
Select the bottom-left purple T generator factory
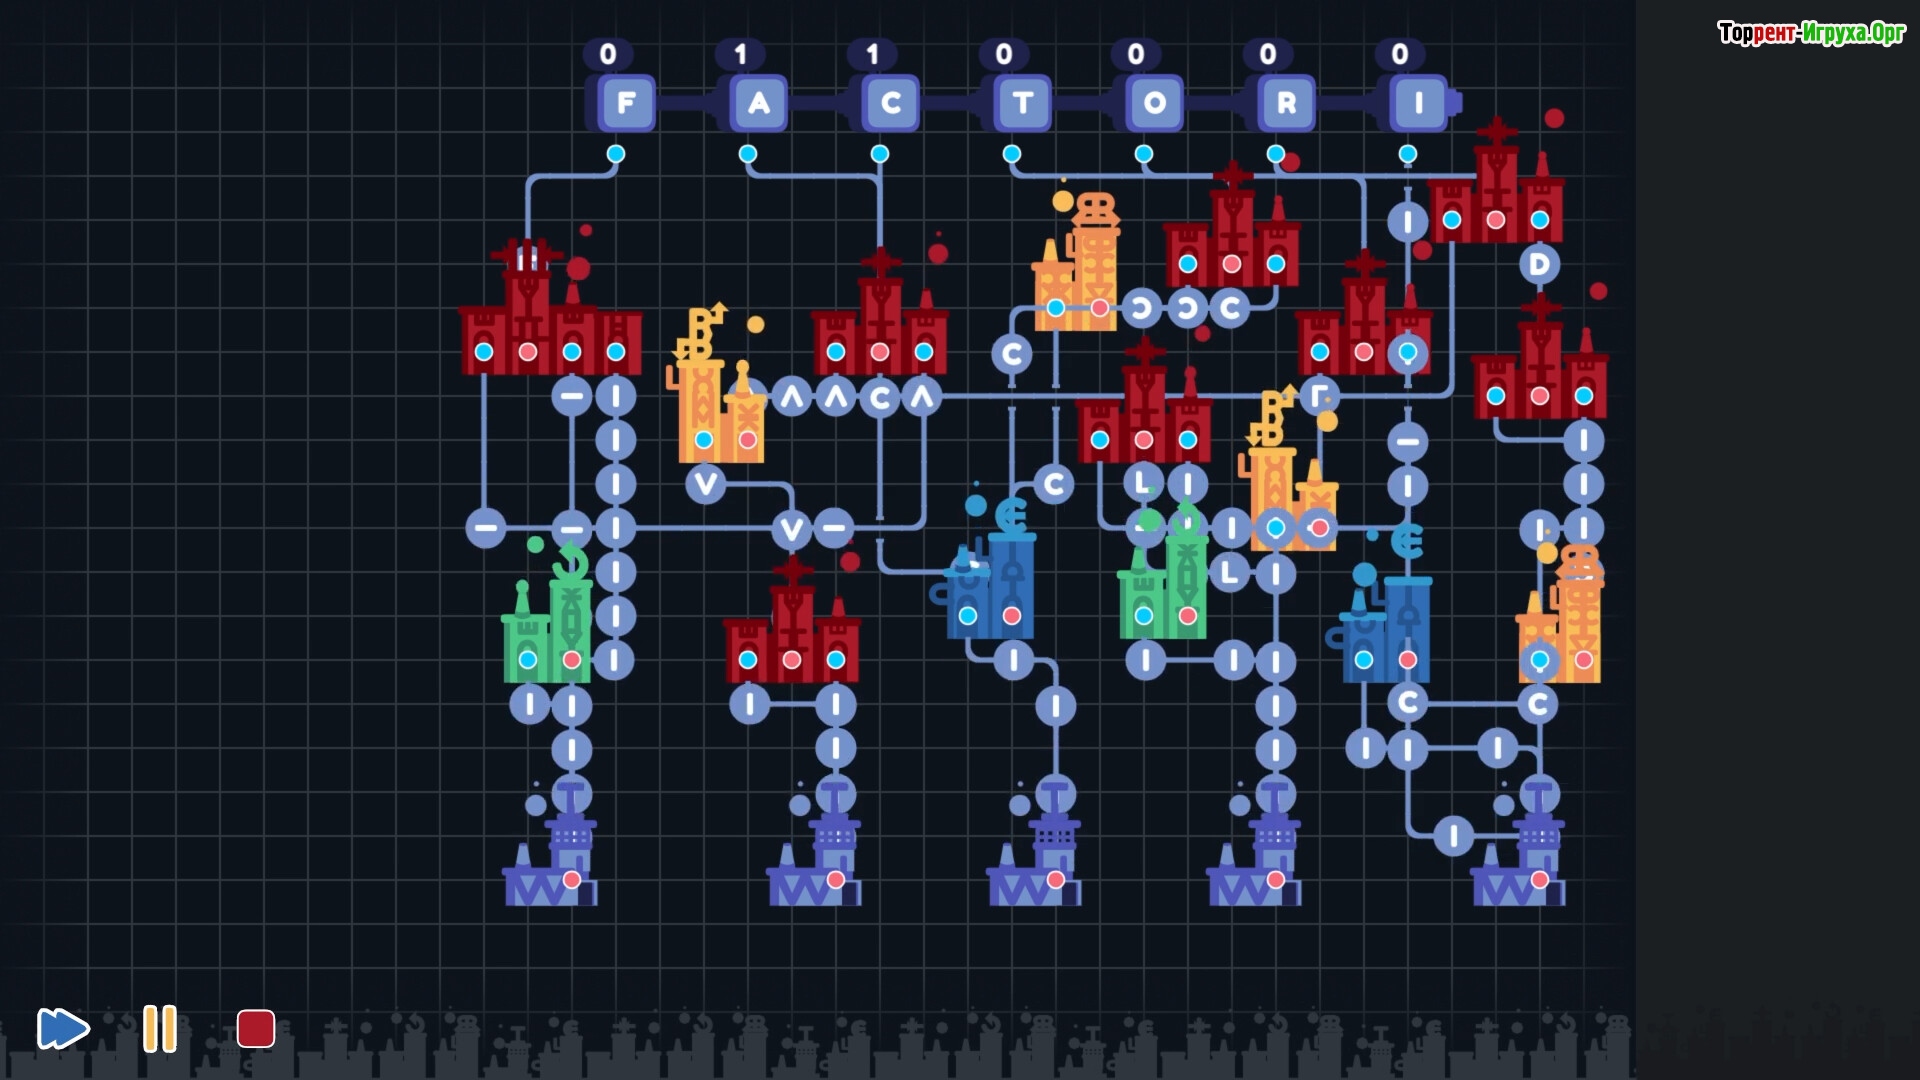[x=552, y=855]
